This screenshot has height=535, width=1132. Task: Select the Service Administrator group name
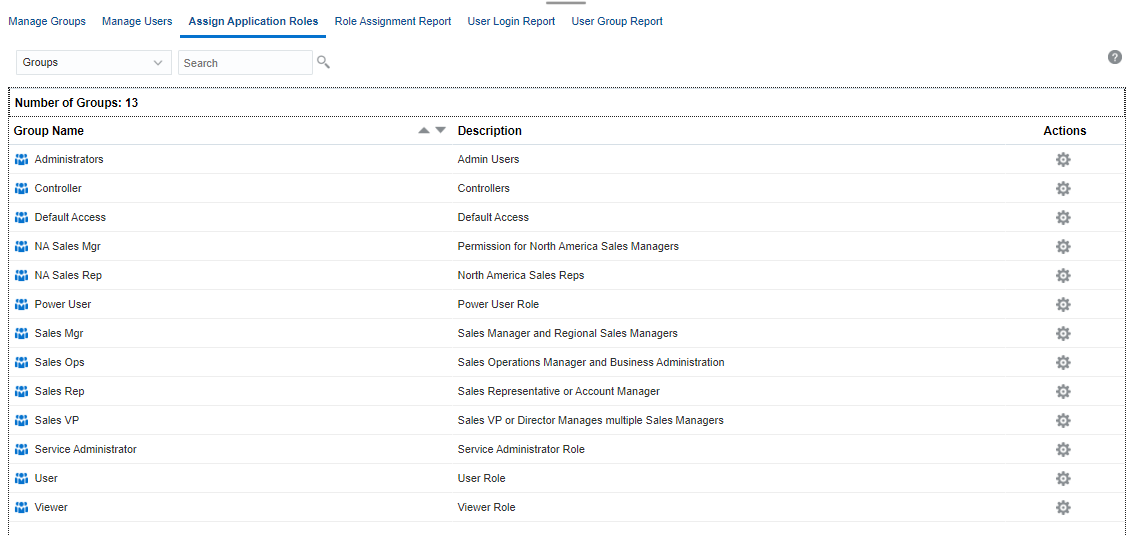tap(85, 449)
